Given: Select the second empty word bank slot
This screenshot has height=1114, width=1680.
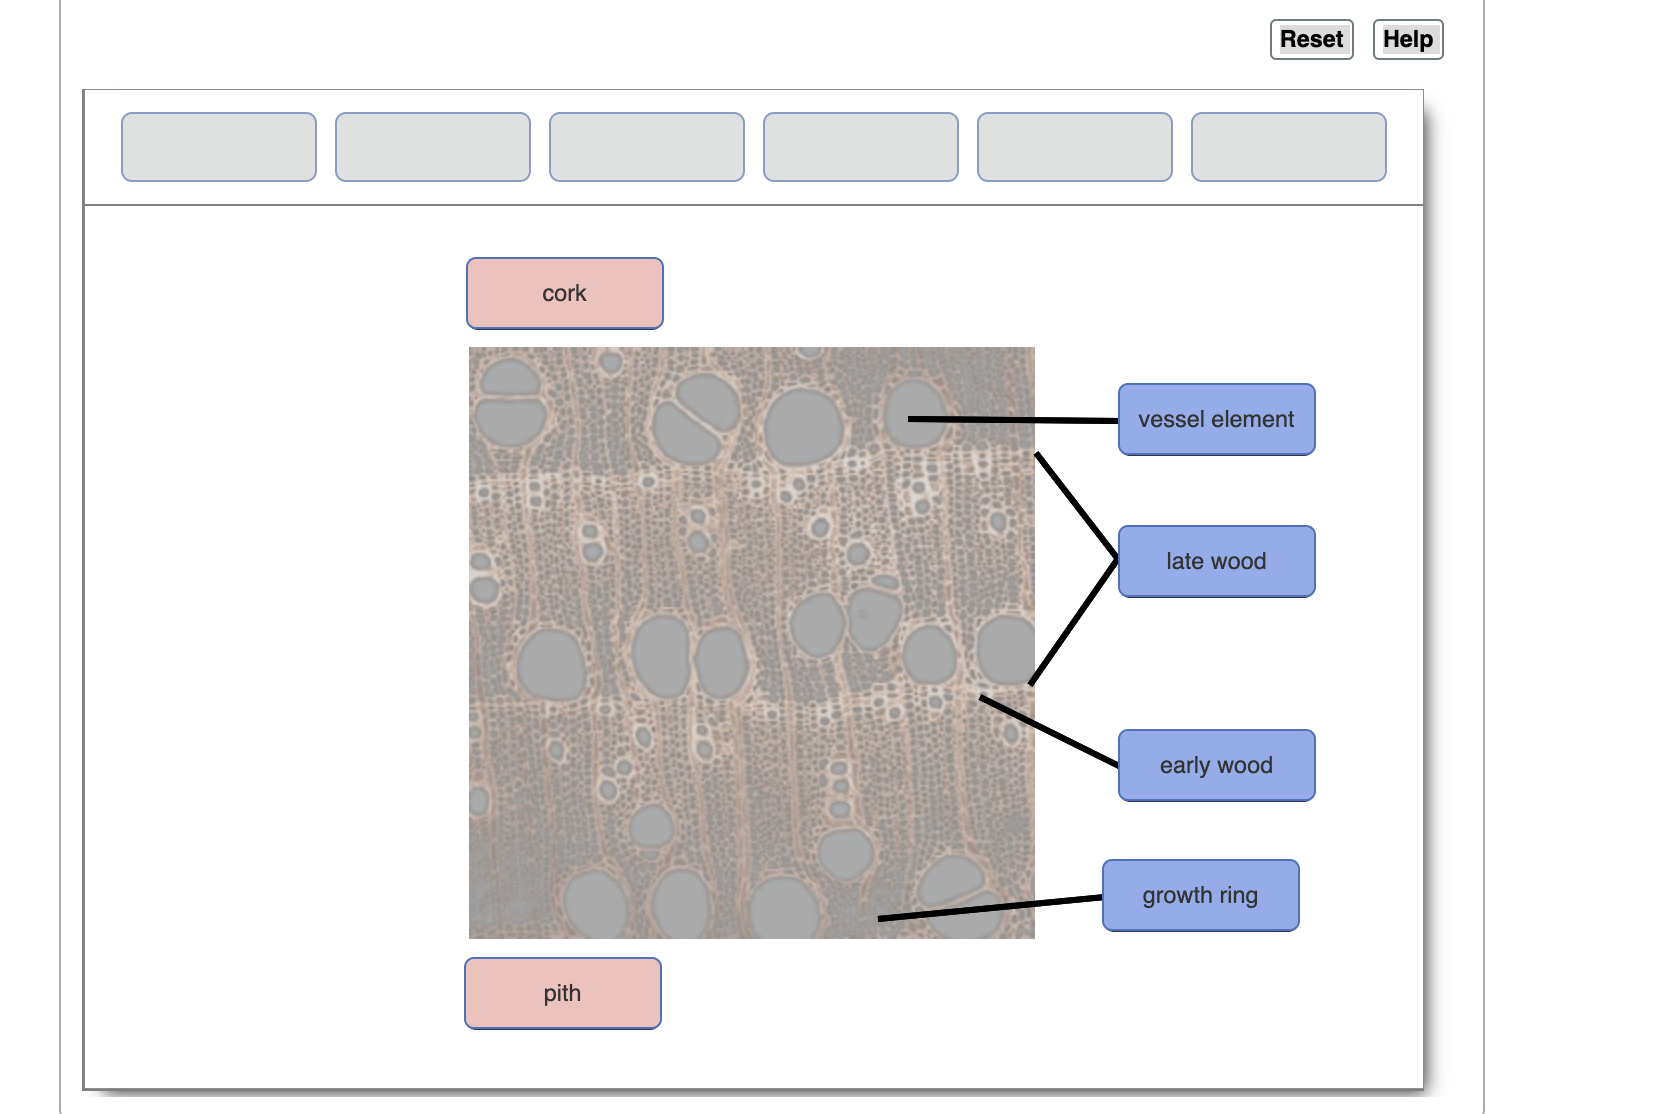Looking at the screenshot, I should coord(432,146).
